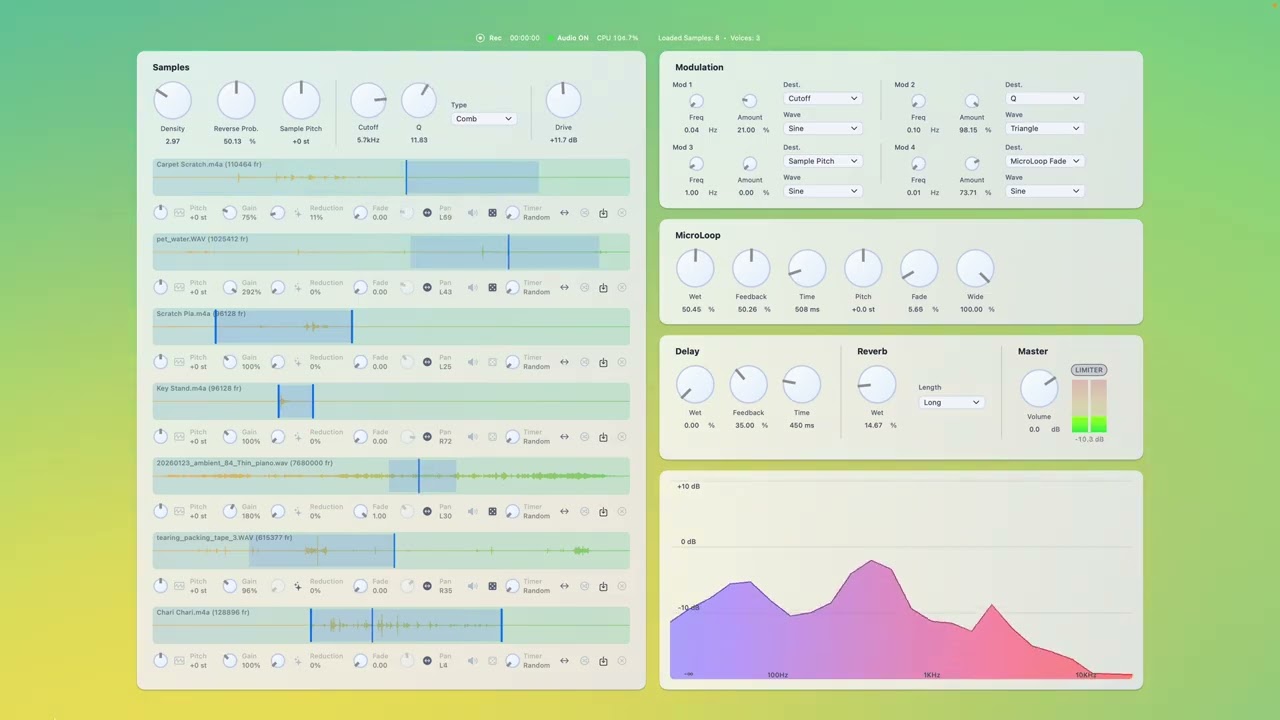The height and width of the screenshot is (720, 1280).
Task: Click the Reverb Wet knob
Action: pos(877,385)
